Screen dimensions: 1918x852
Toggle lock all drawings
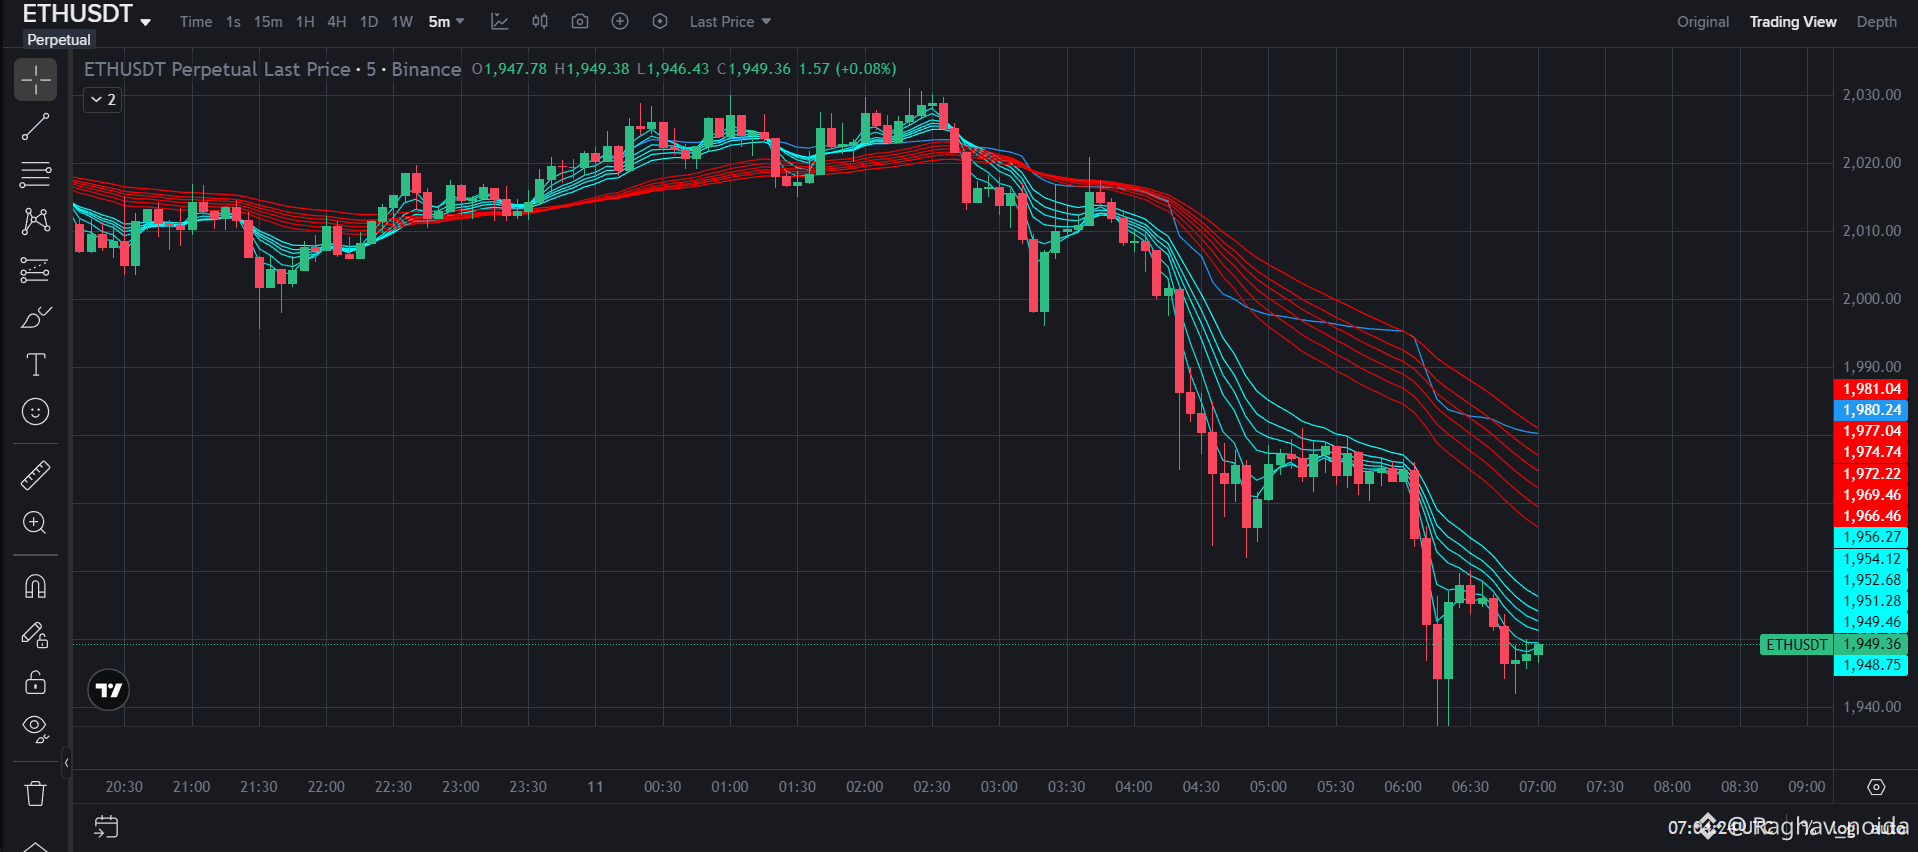[x=35, y=682]
